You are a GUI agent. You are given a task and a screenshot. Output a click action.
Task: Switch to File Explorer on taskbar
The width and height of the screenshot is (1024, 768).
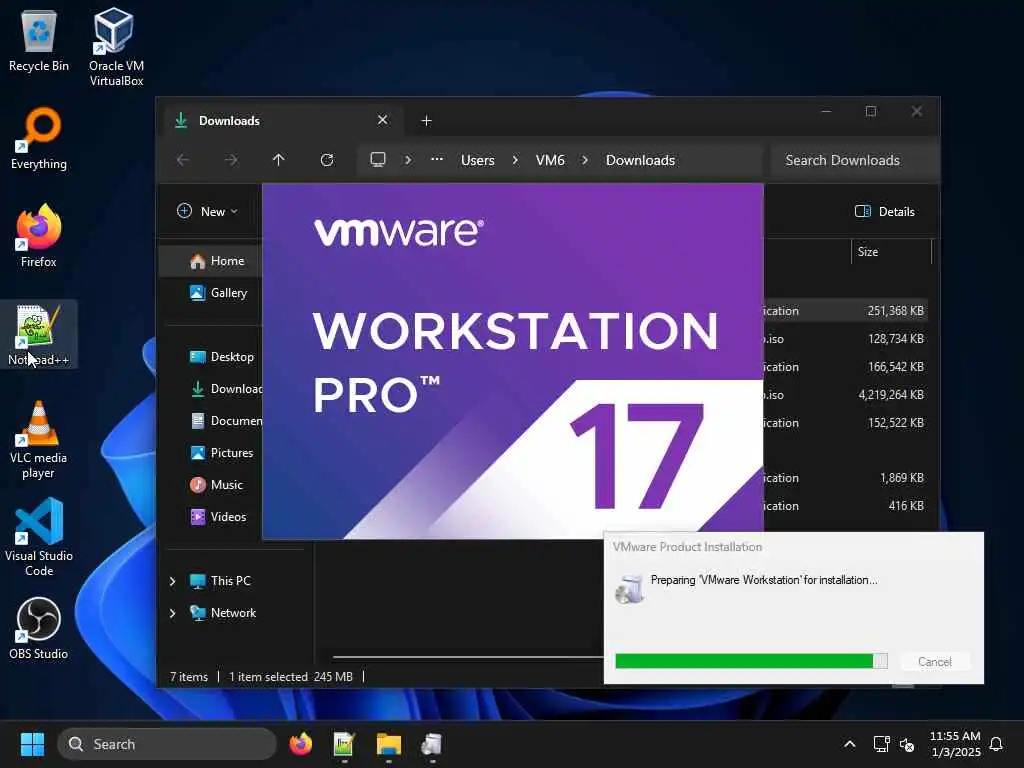(x=389, y=744)
